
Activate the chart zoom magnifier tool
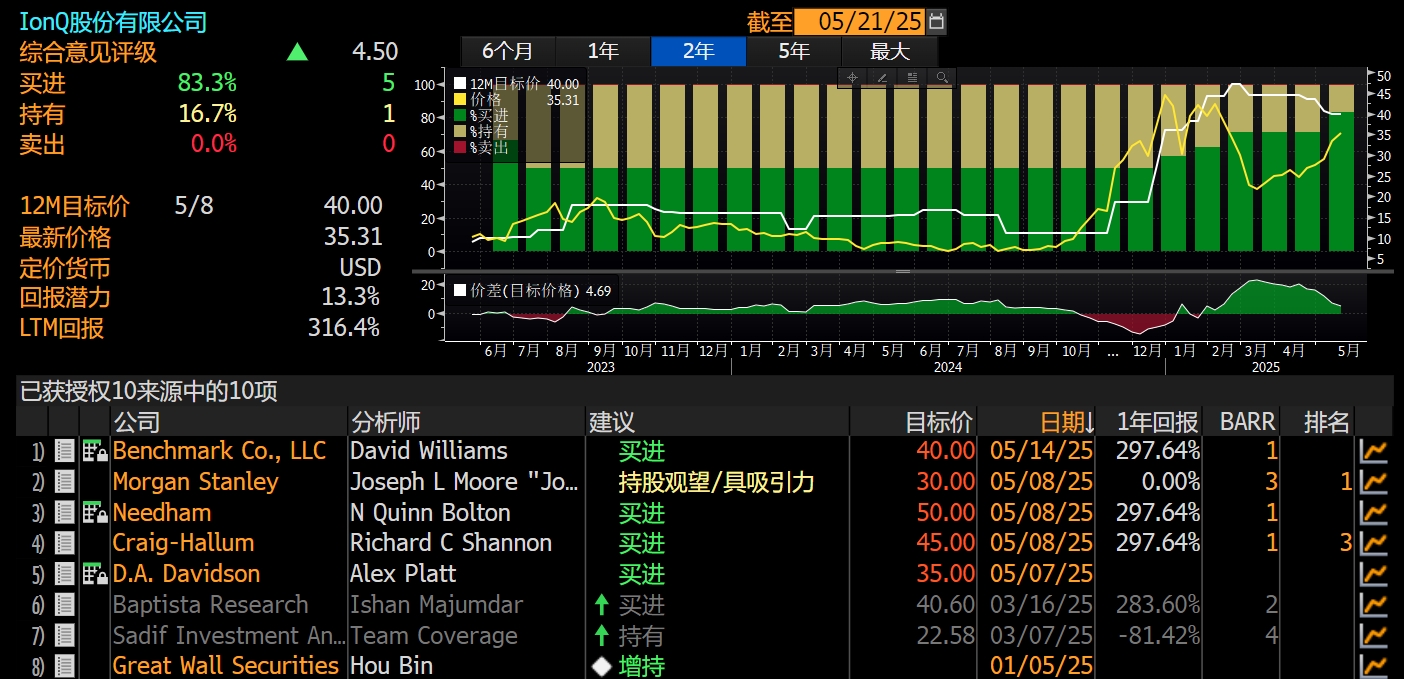941,78
